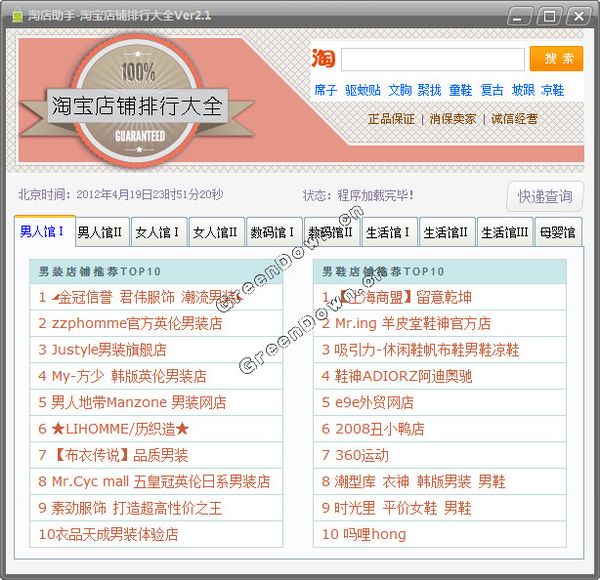This screenshot has width=600, height=580.
Task: Switch to the 男人馆II tab
Action: 103,232
